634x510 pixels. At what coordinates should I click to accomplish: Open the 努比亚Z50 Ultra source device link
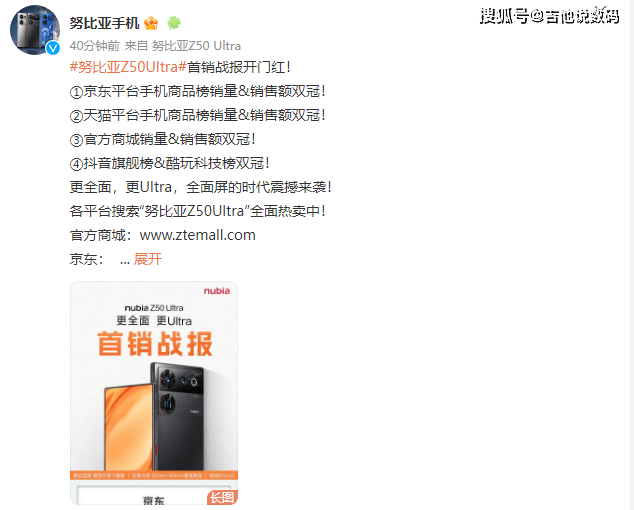pyautogui.click(x=196, y=46)
